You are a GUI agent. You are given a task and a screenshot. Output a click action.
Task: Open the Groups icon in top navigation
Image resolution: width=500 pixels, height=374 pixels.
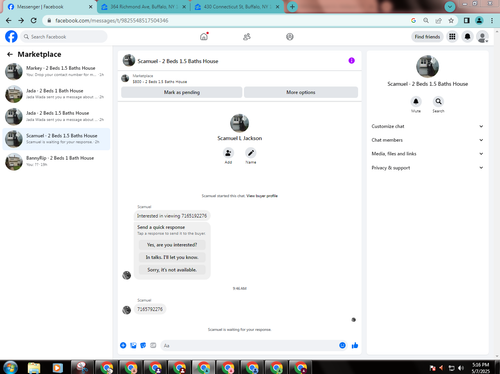click(290, 37)
